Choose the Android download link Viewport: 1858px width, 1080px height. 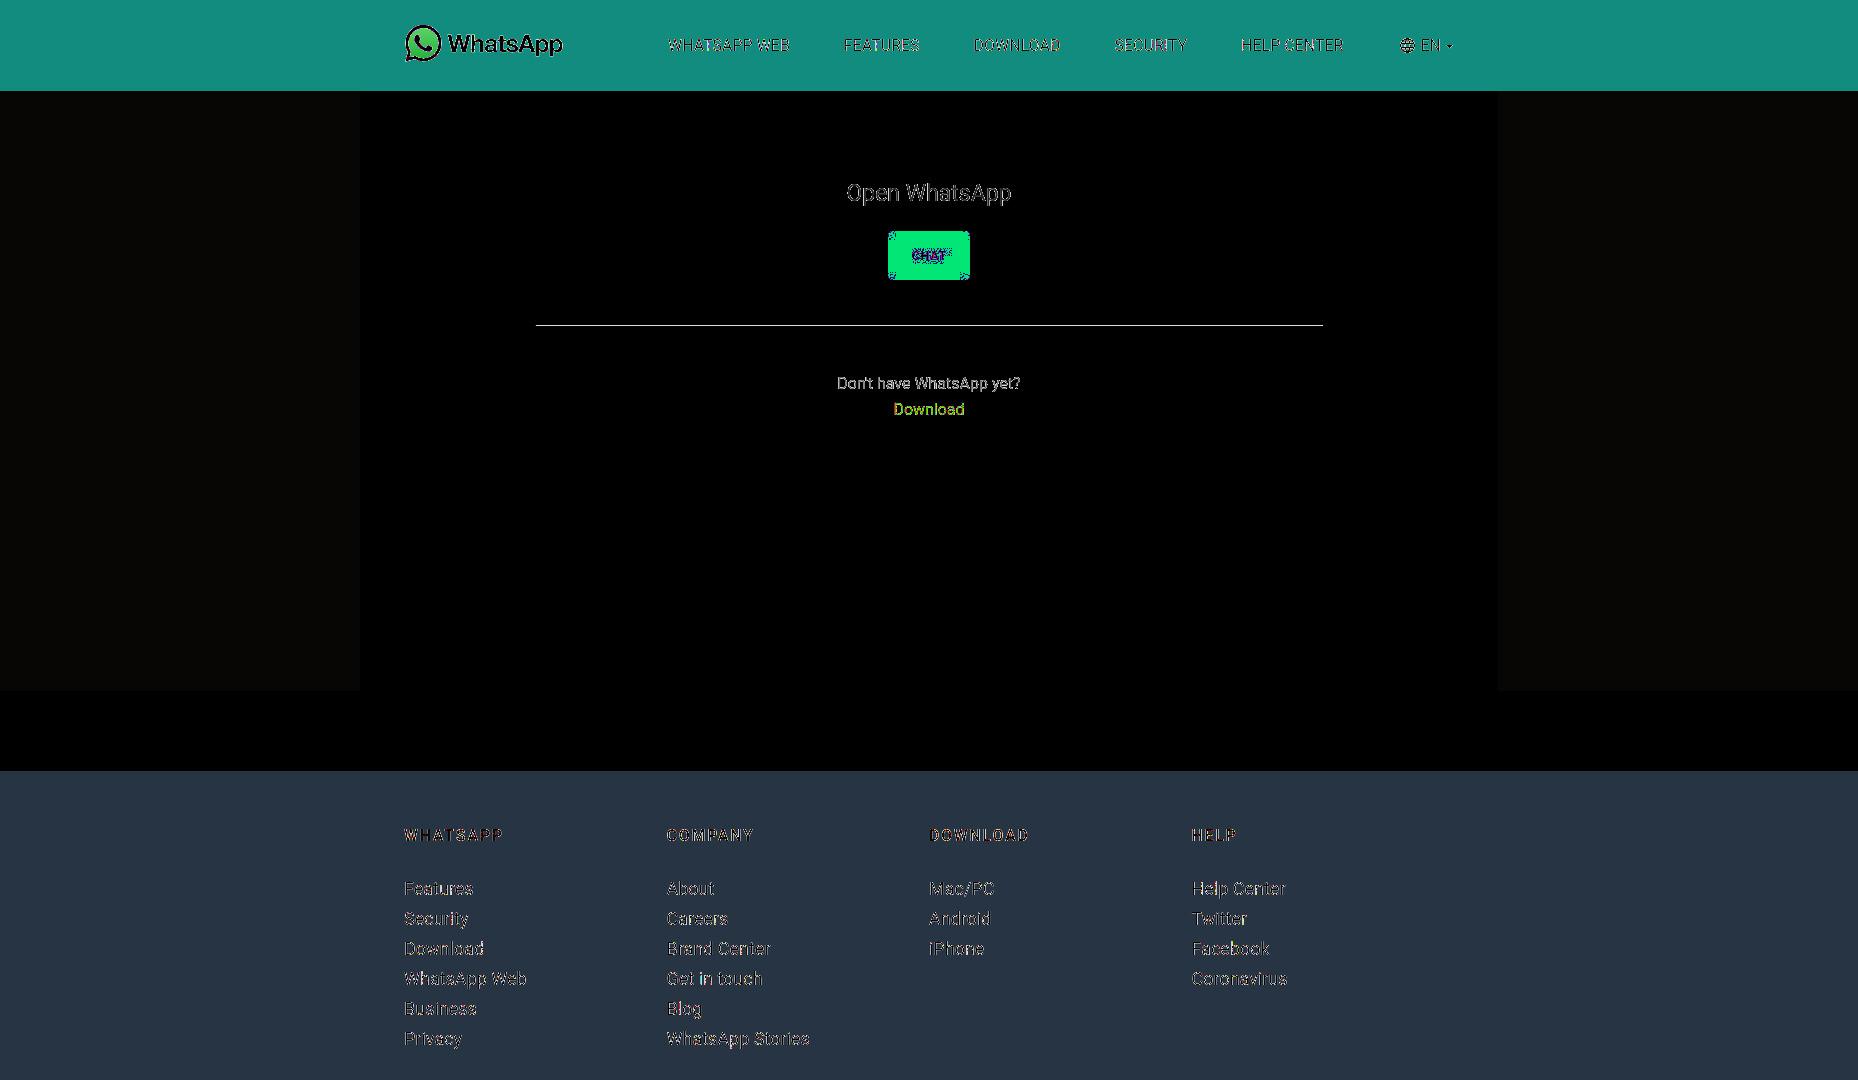click(959, 919)
